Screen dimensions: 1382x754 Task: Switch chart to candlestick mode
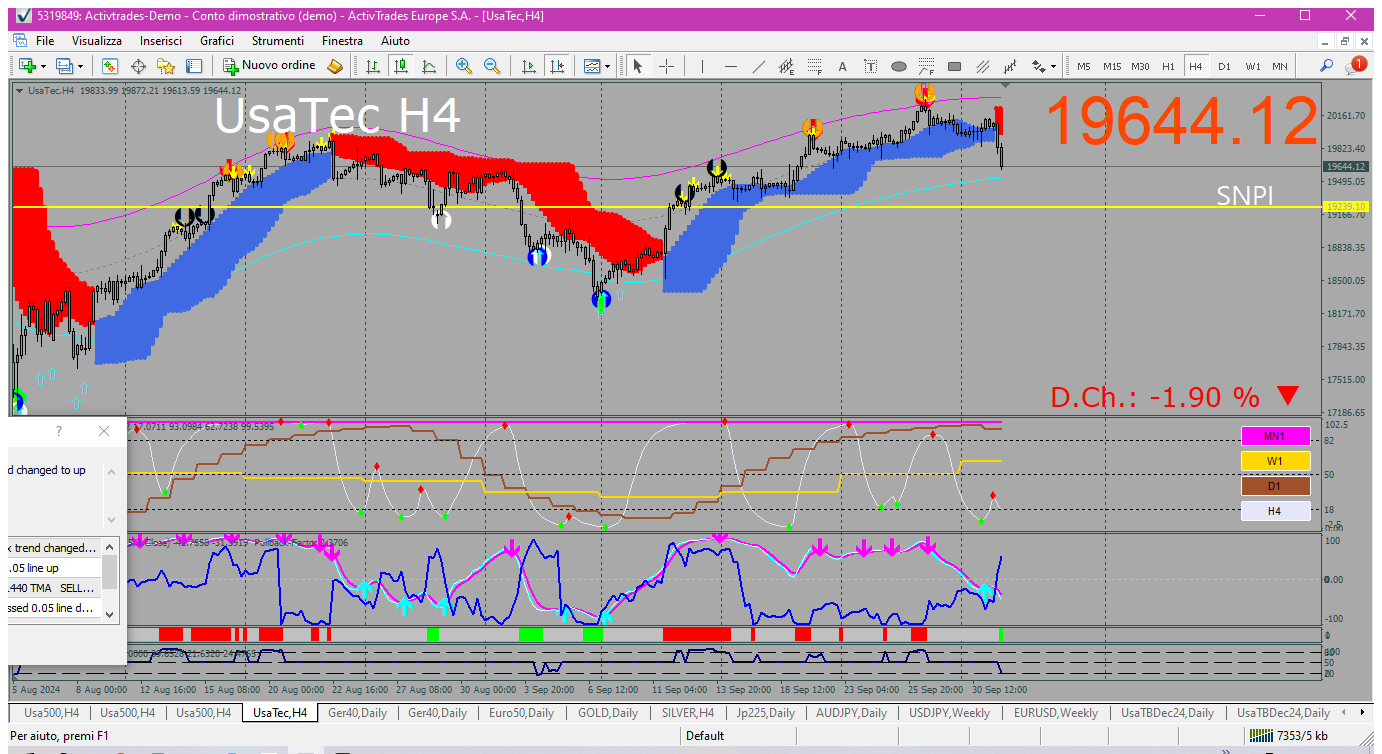pyautogui.click(x=401, y=66)
